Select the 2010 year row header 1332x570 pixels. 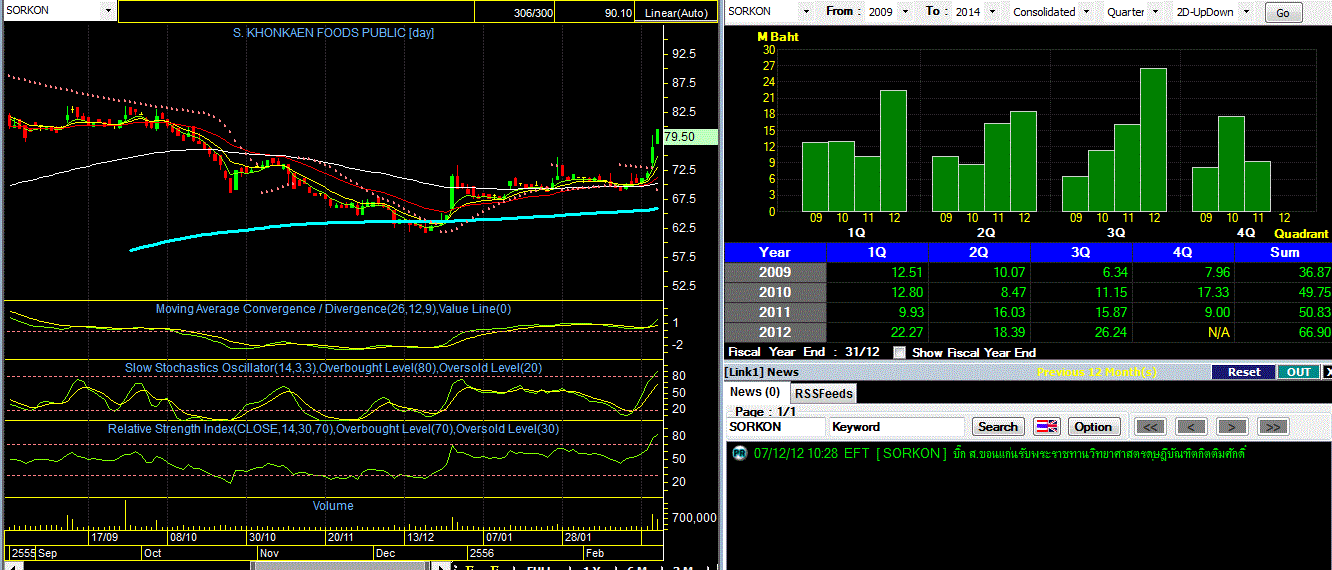pyautogui.click(x=775, y=292)
